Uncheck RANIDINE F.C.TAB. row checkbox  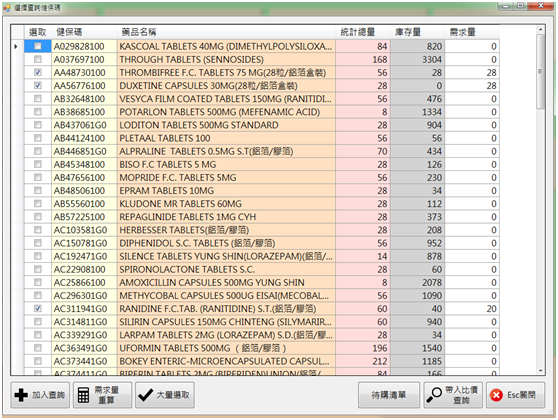point(38,309)
